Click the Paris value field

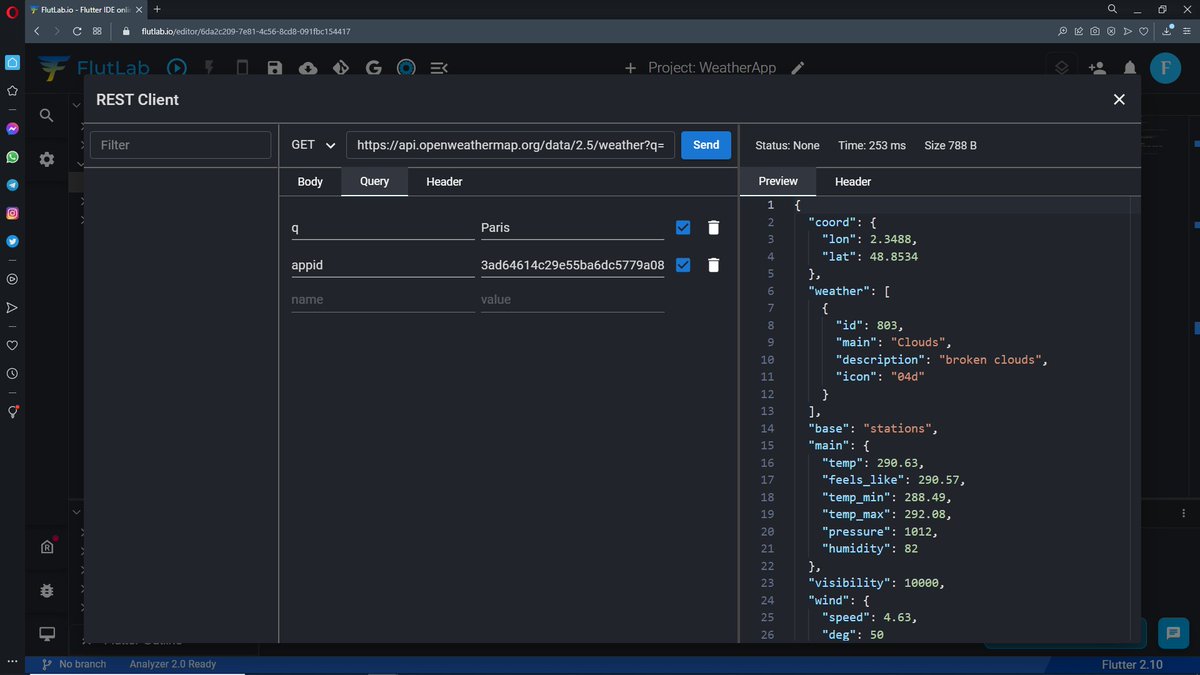click(x=572, y=227)
